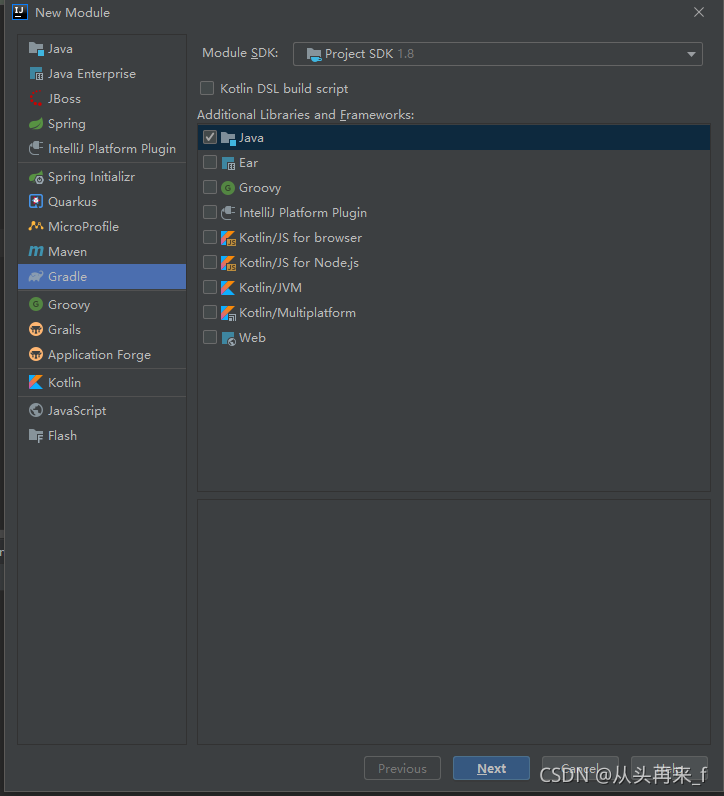Check the Ear framework checkbox
The width and height of the screenshot is (724, 796).
click(210, 162)
